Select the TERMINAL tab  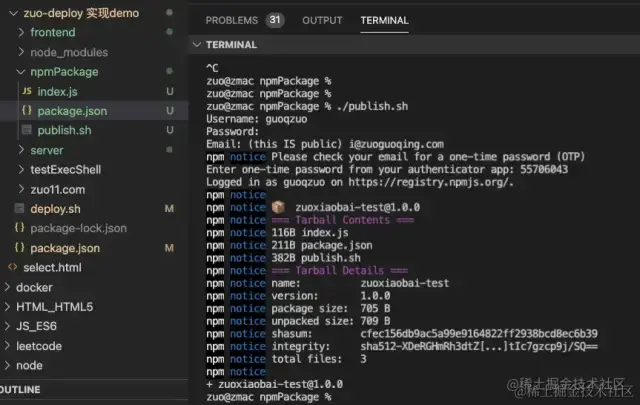tap(384, 20)
